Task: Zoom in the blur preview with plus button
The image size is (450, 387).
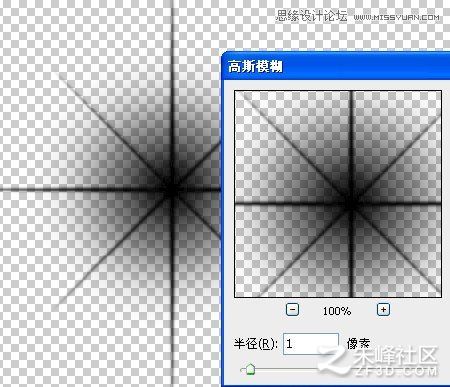Action: (383, 310)
